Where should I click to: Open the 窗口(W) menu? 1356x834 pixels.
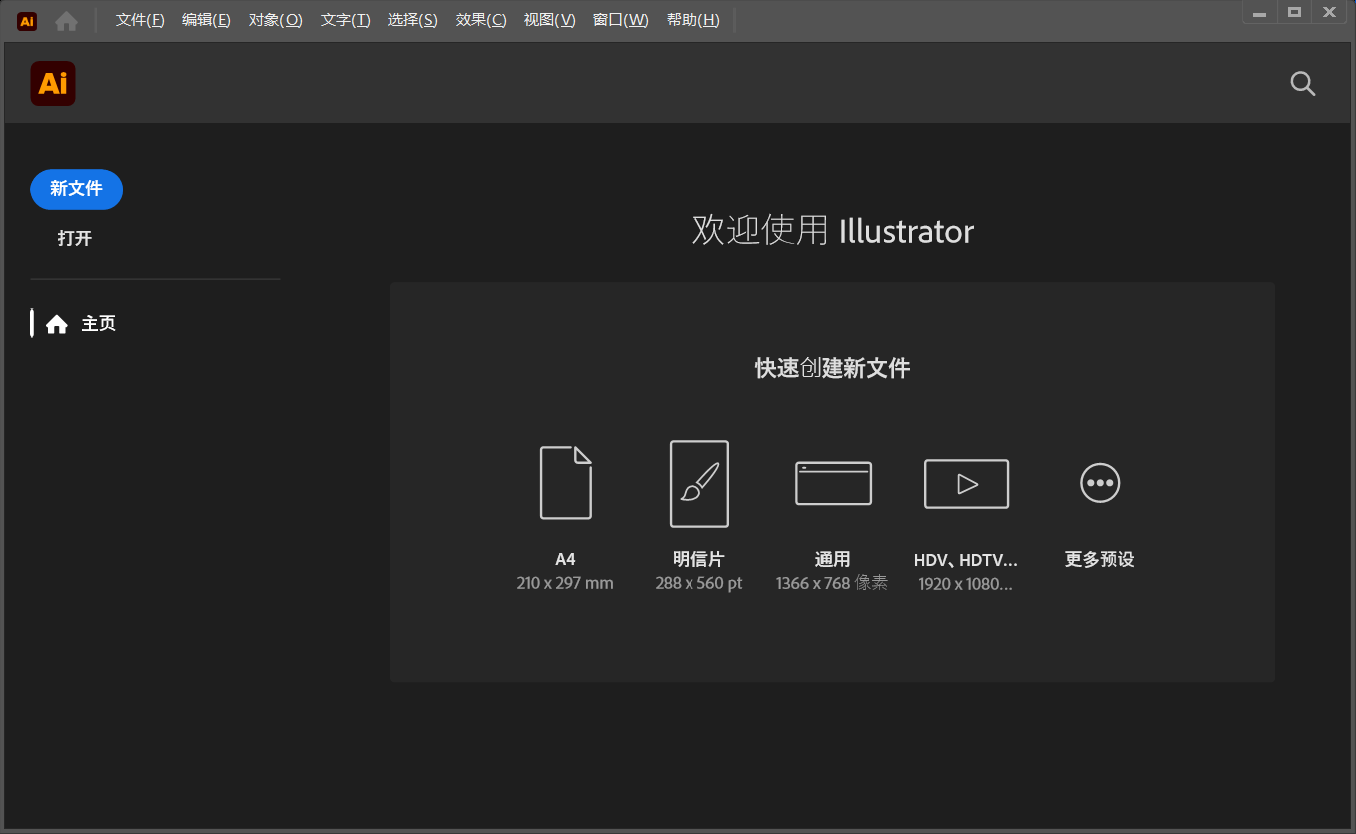click(x=621, y=19)
